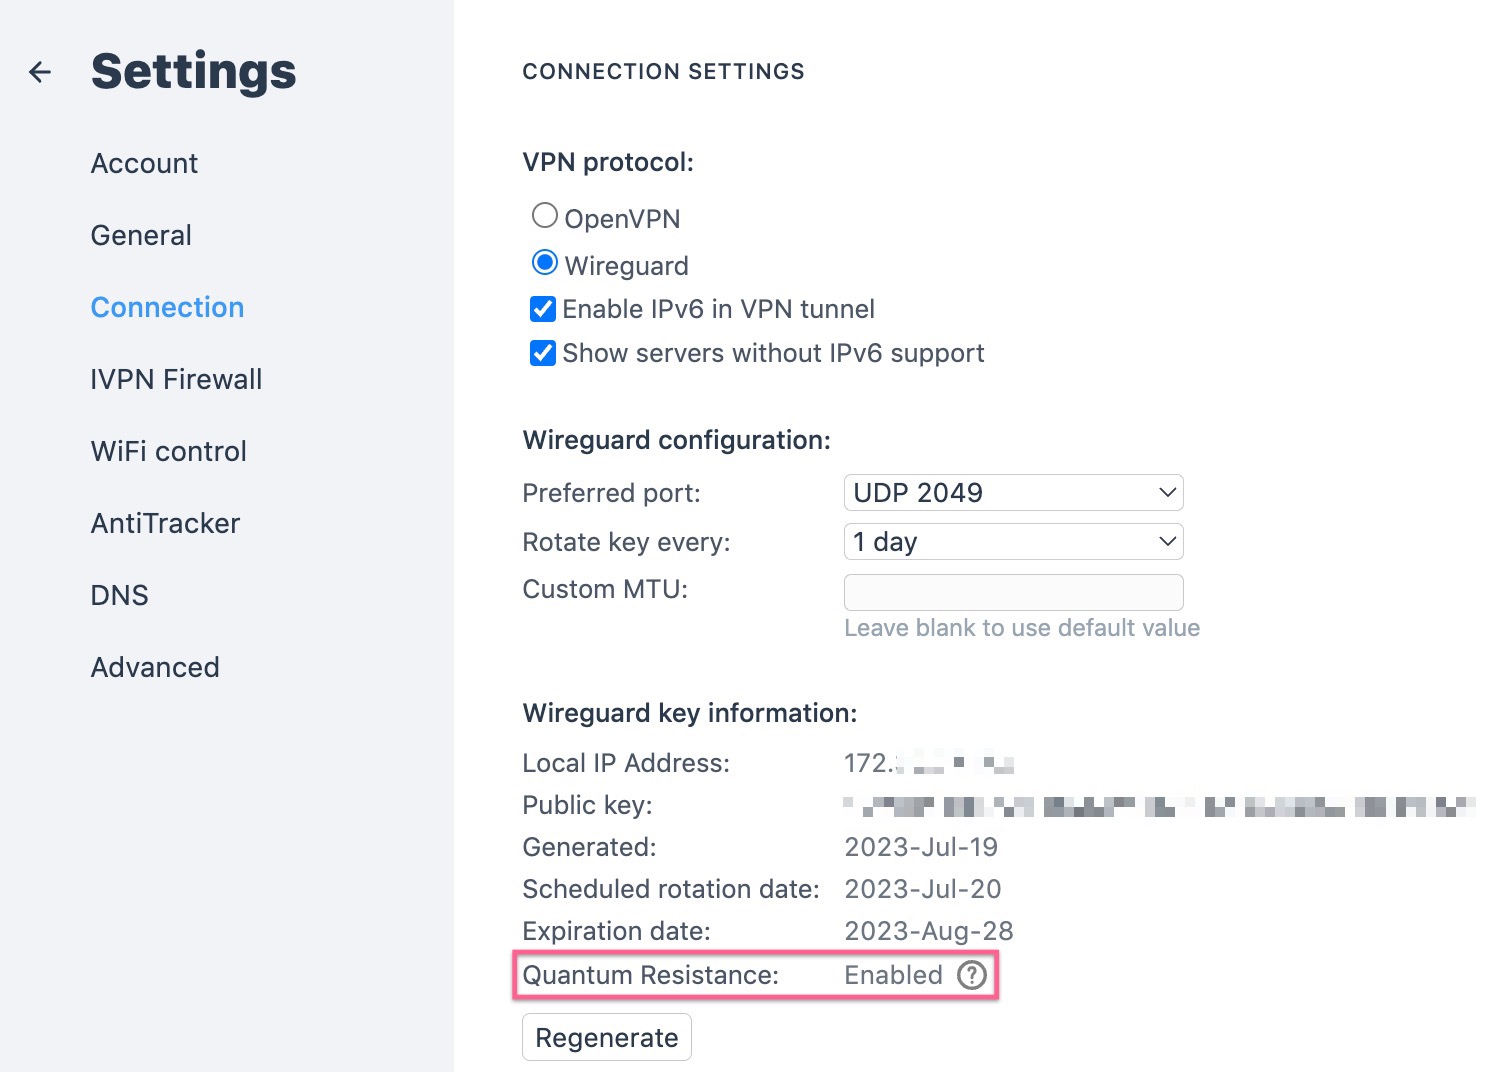Open IVPN Firewall settings
This screenshot has height=1072, width=1506.
[x=176, y=379]
